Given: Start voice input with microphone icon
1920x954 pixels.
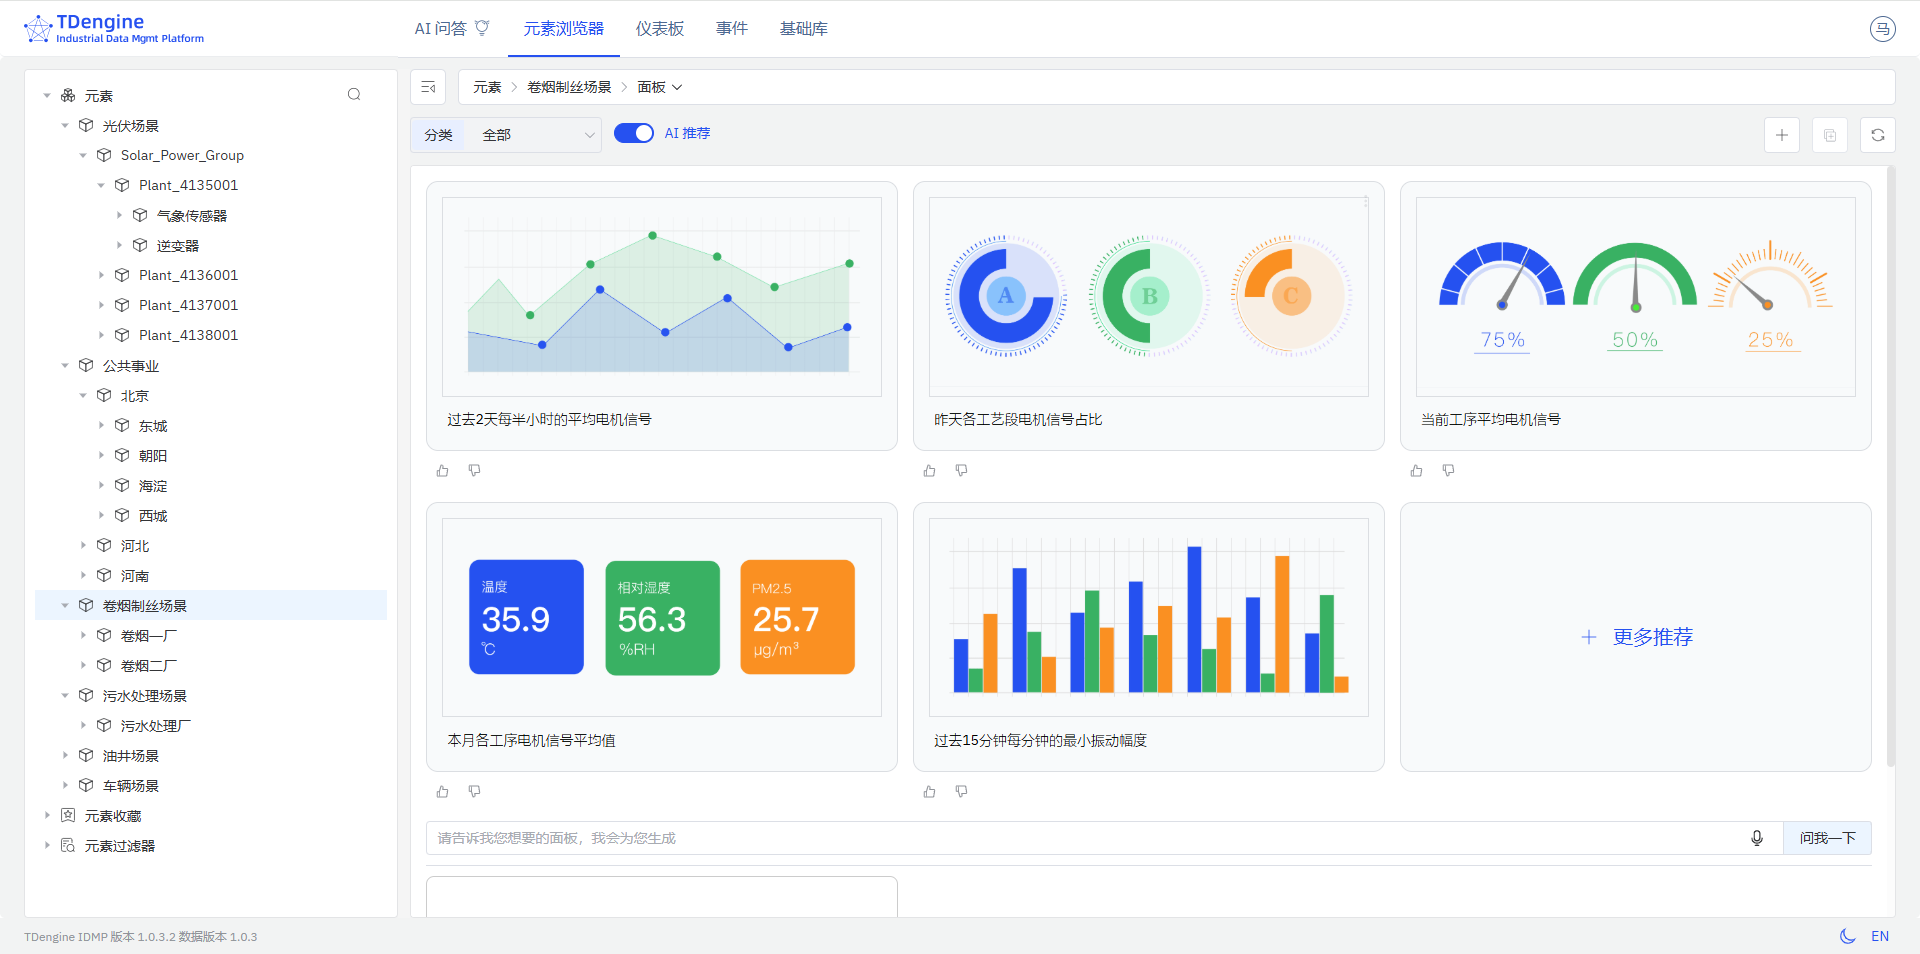Looking at the screenshot, I should pos(1757,838).
